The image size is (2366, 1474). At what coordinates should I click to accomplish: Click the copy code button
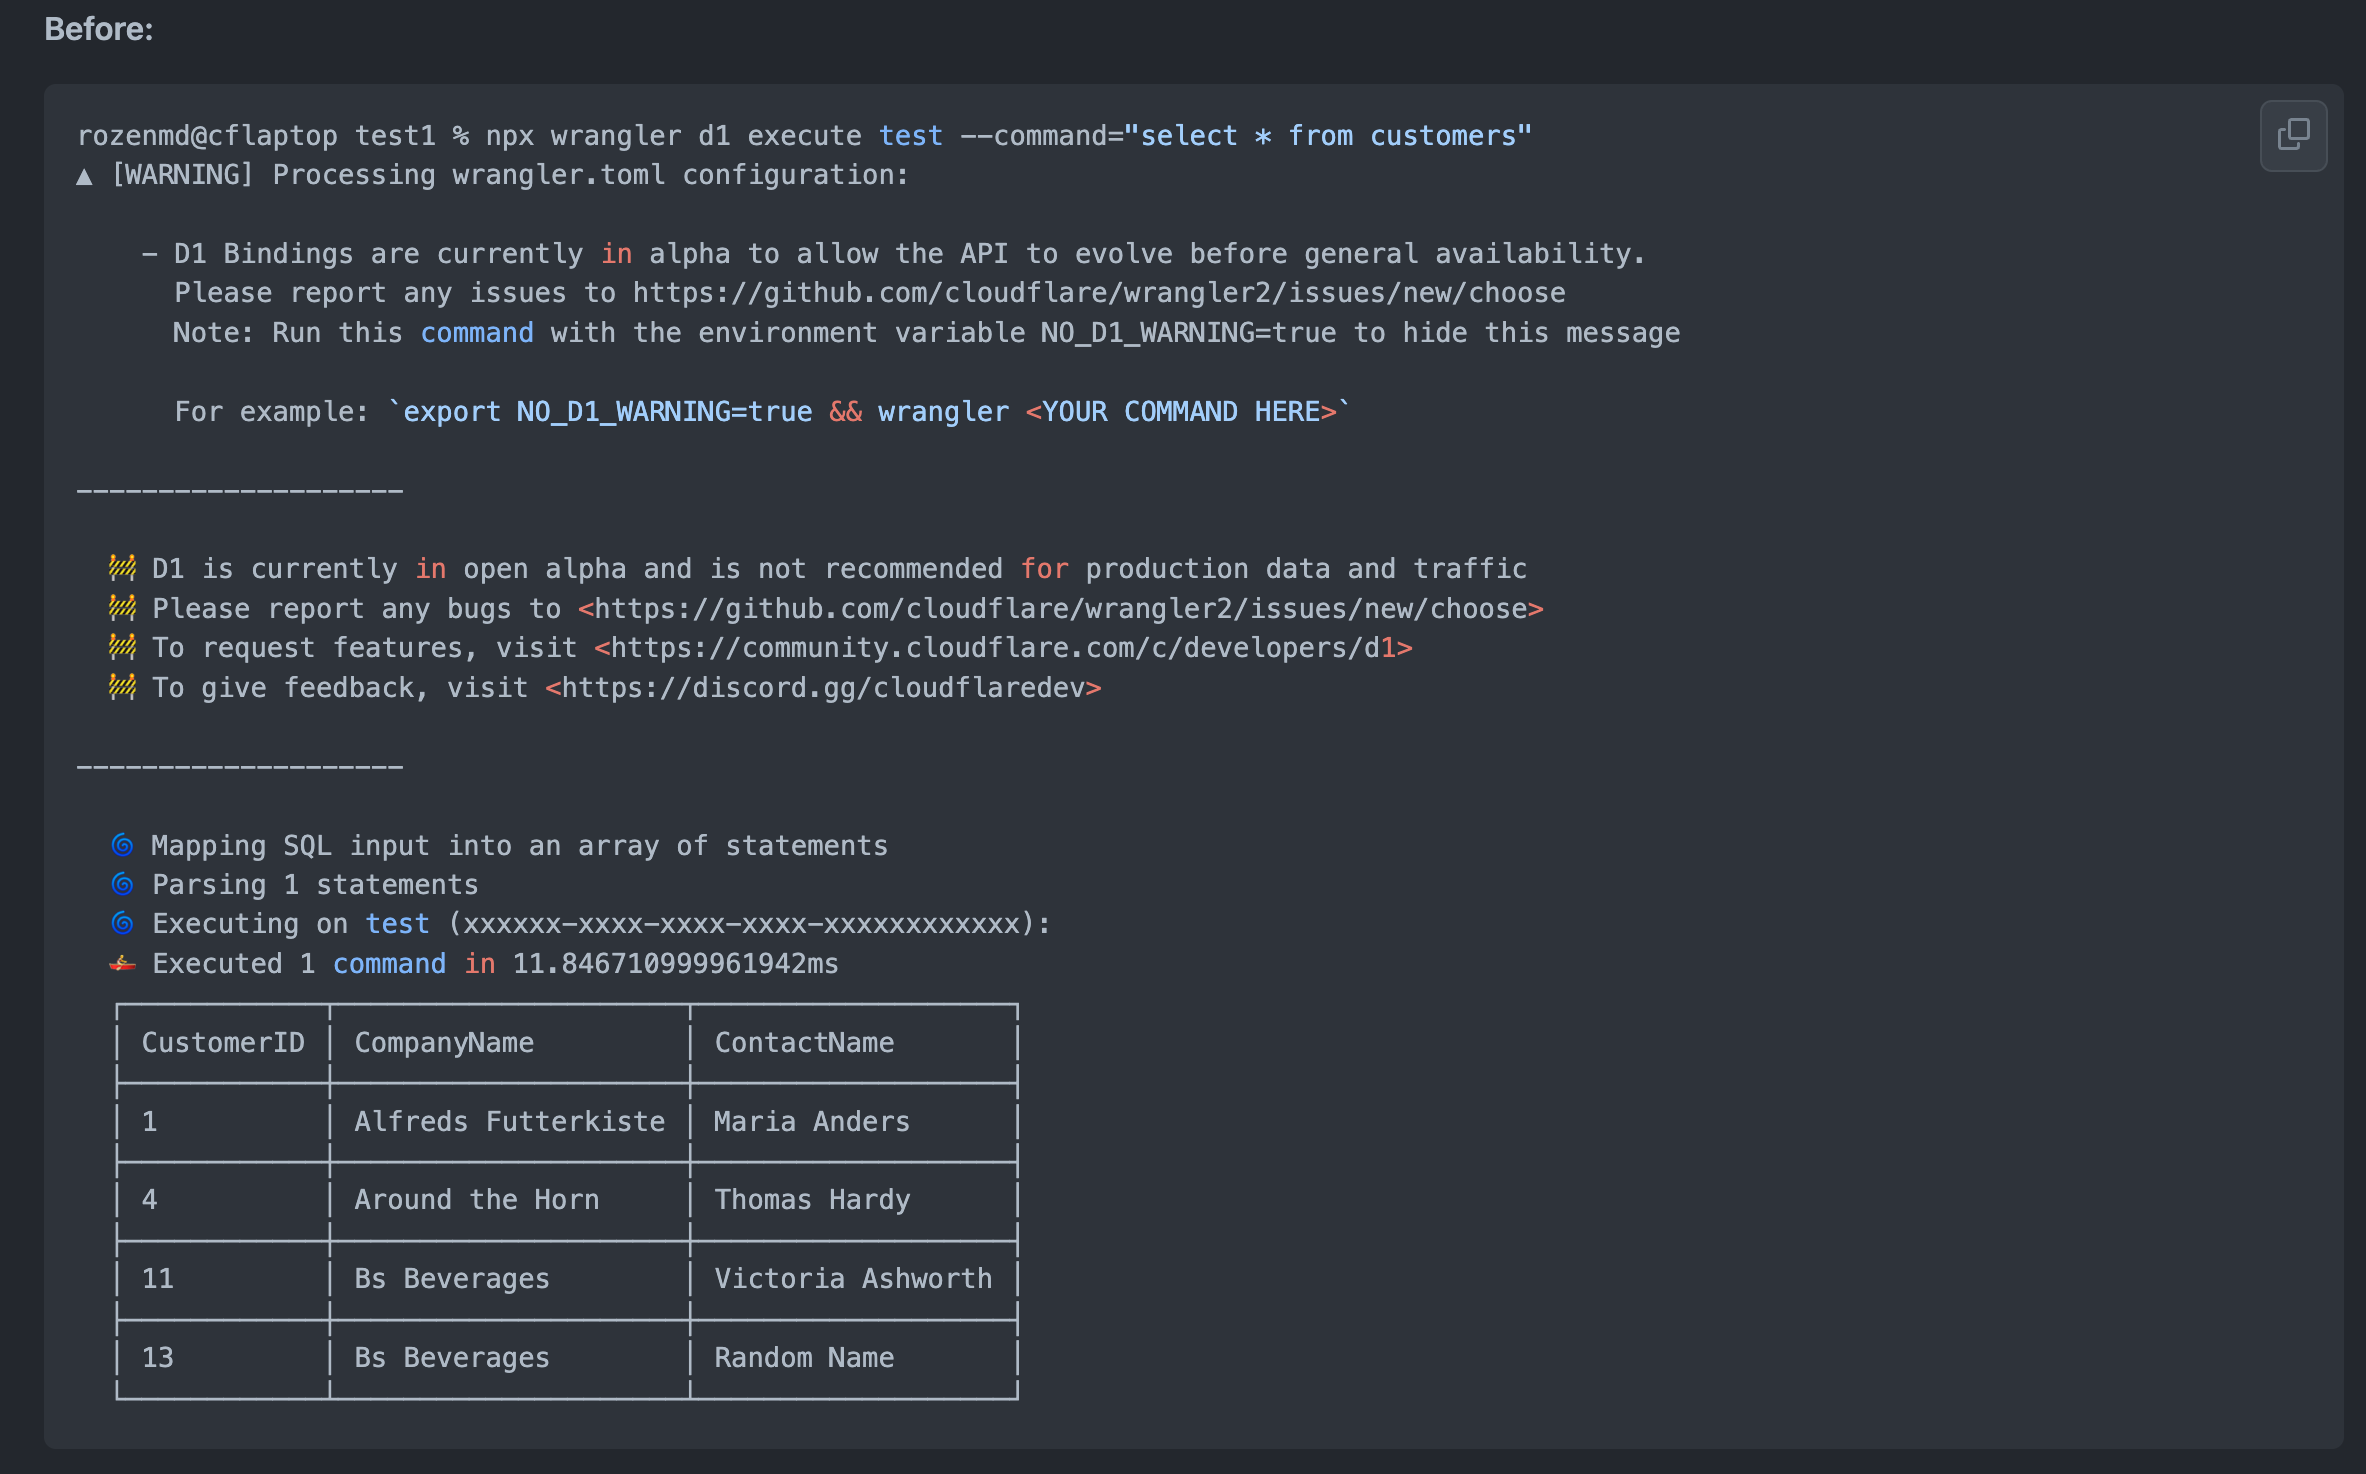2292,135
